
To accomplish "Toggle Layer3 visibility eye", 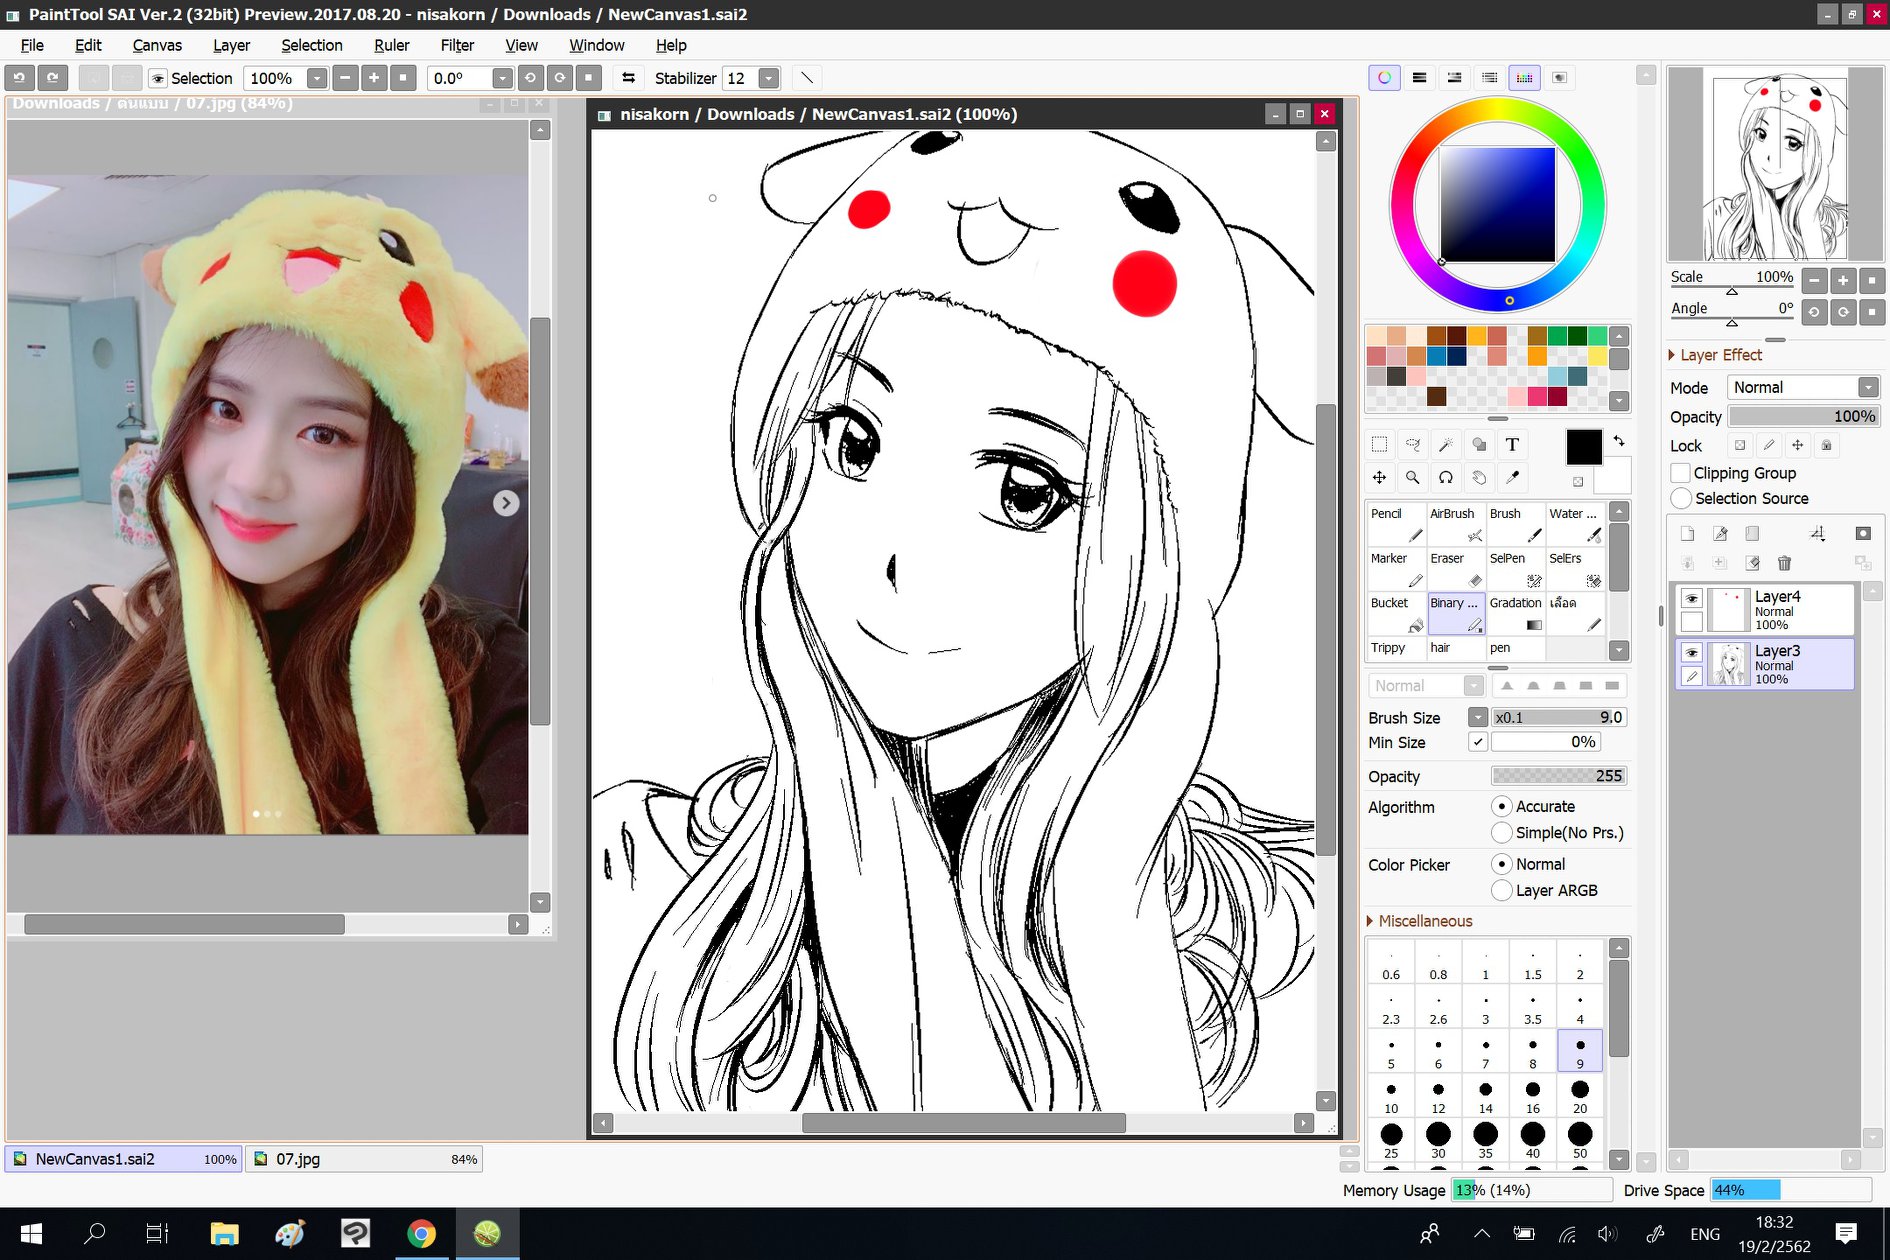I will click(1691, 652).
